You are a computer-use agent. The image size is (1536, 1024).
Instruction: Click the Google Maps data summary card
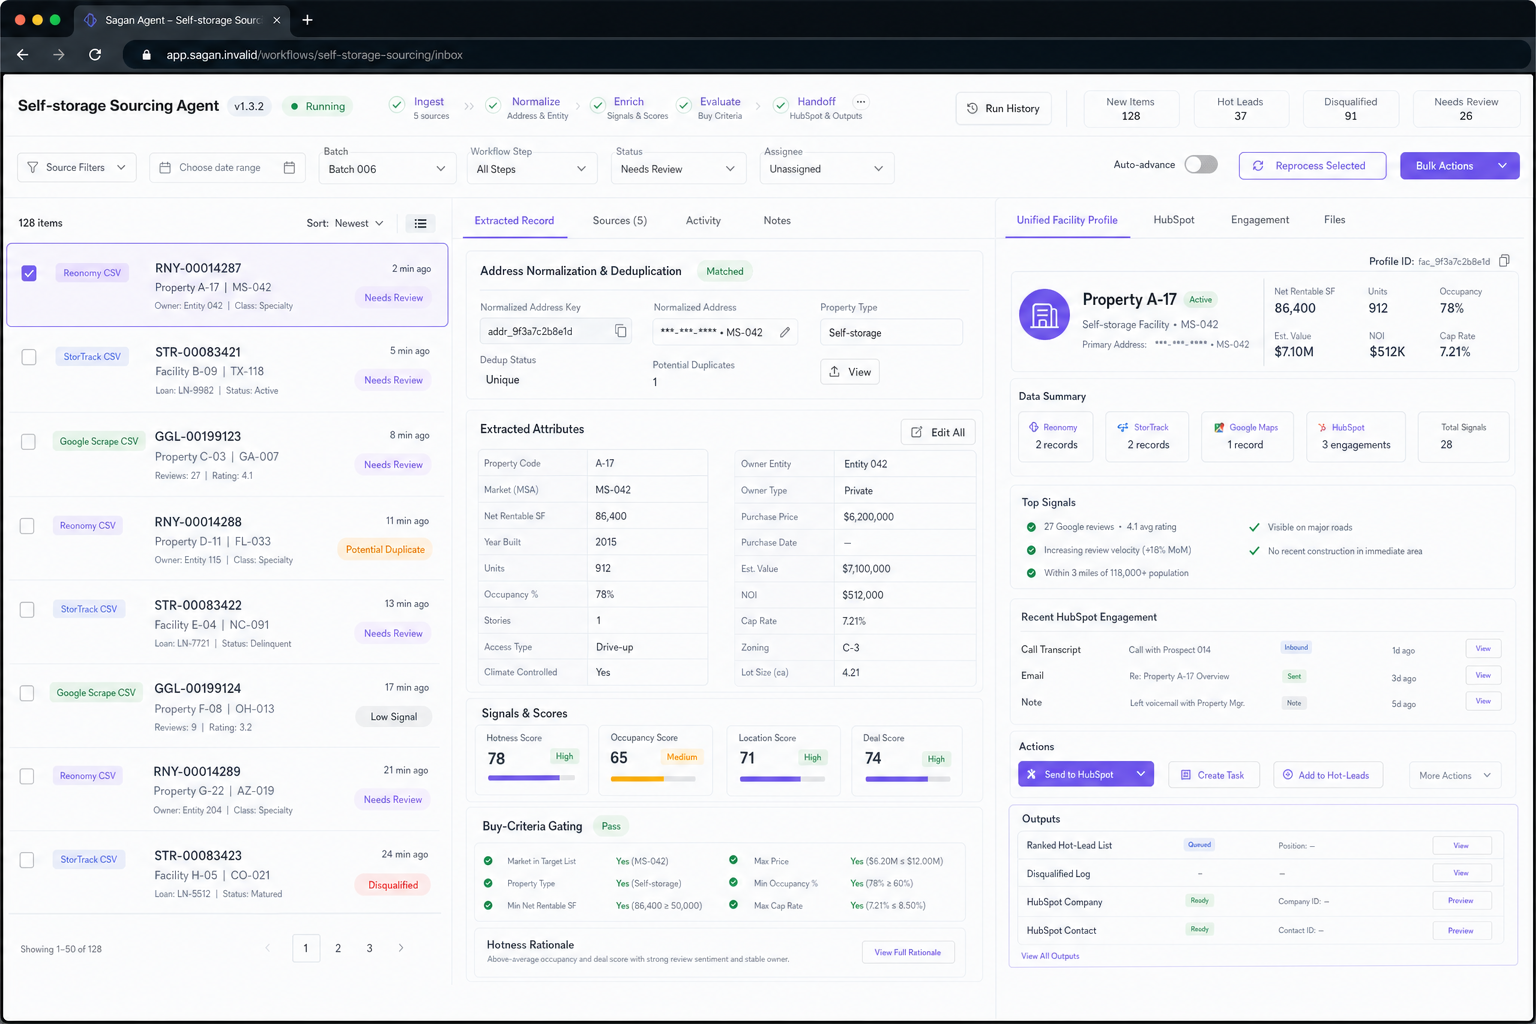click(1247, 436)
